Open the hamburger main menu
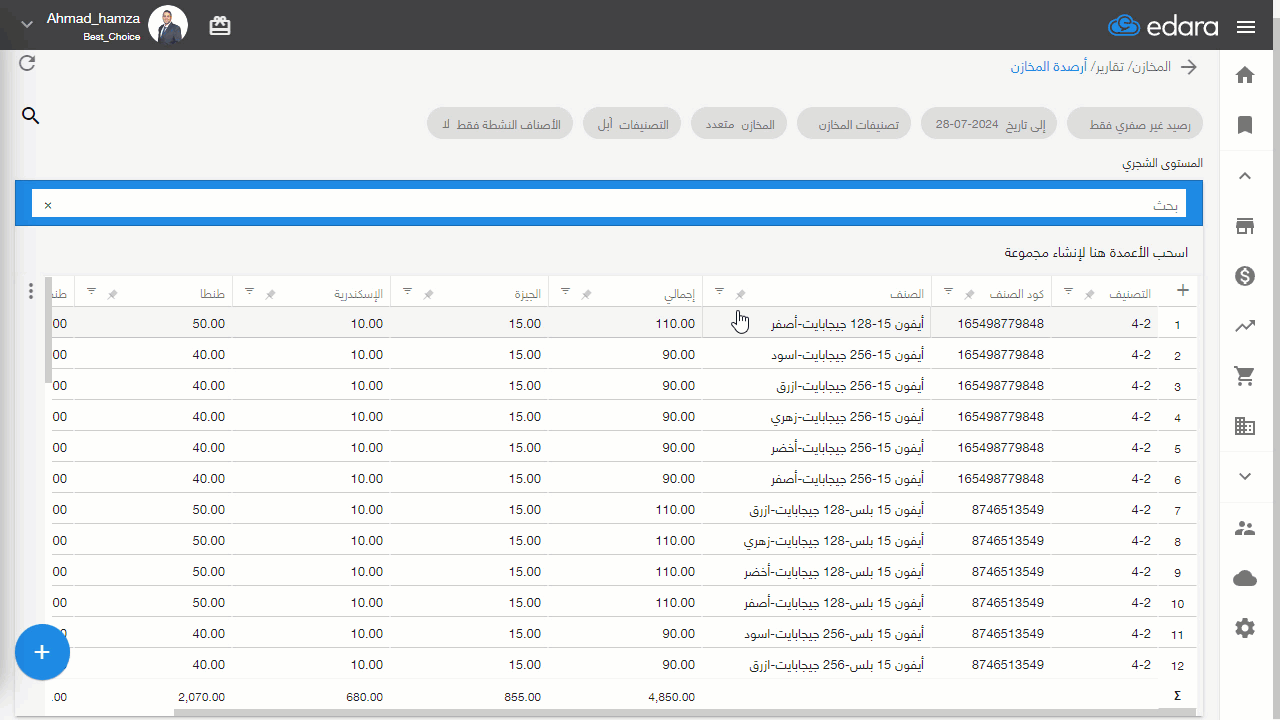1280x720 pixels. click(1246, 27)
